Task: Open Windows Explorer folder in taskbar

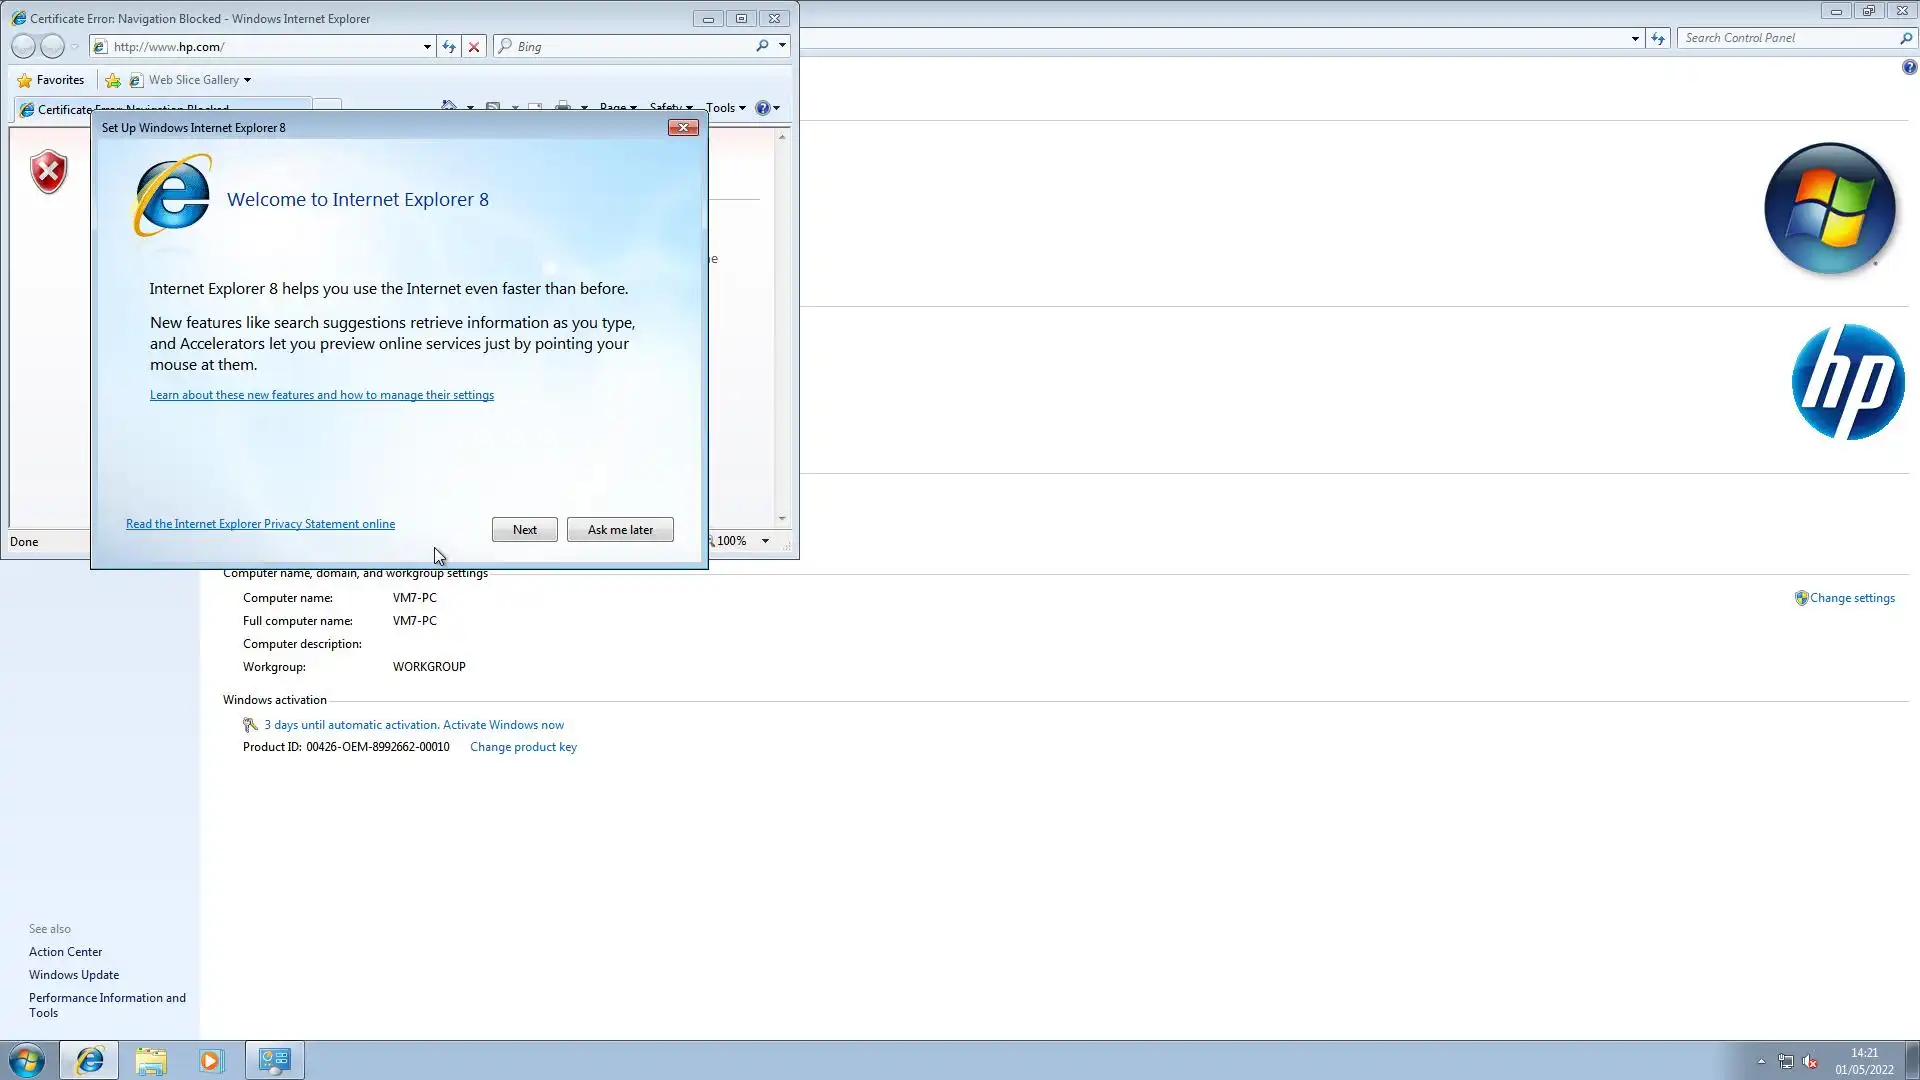Action: pyautogui.click(x=151, y=1060)
